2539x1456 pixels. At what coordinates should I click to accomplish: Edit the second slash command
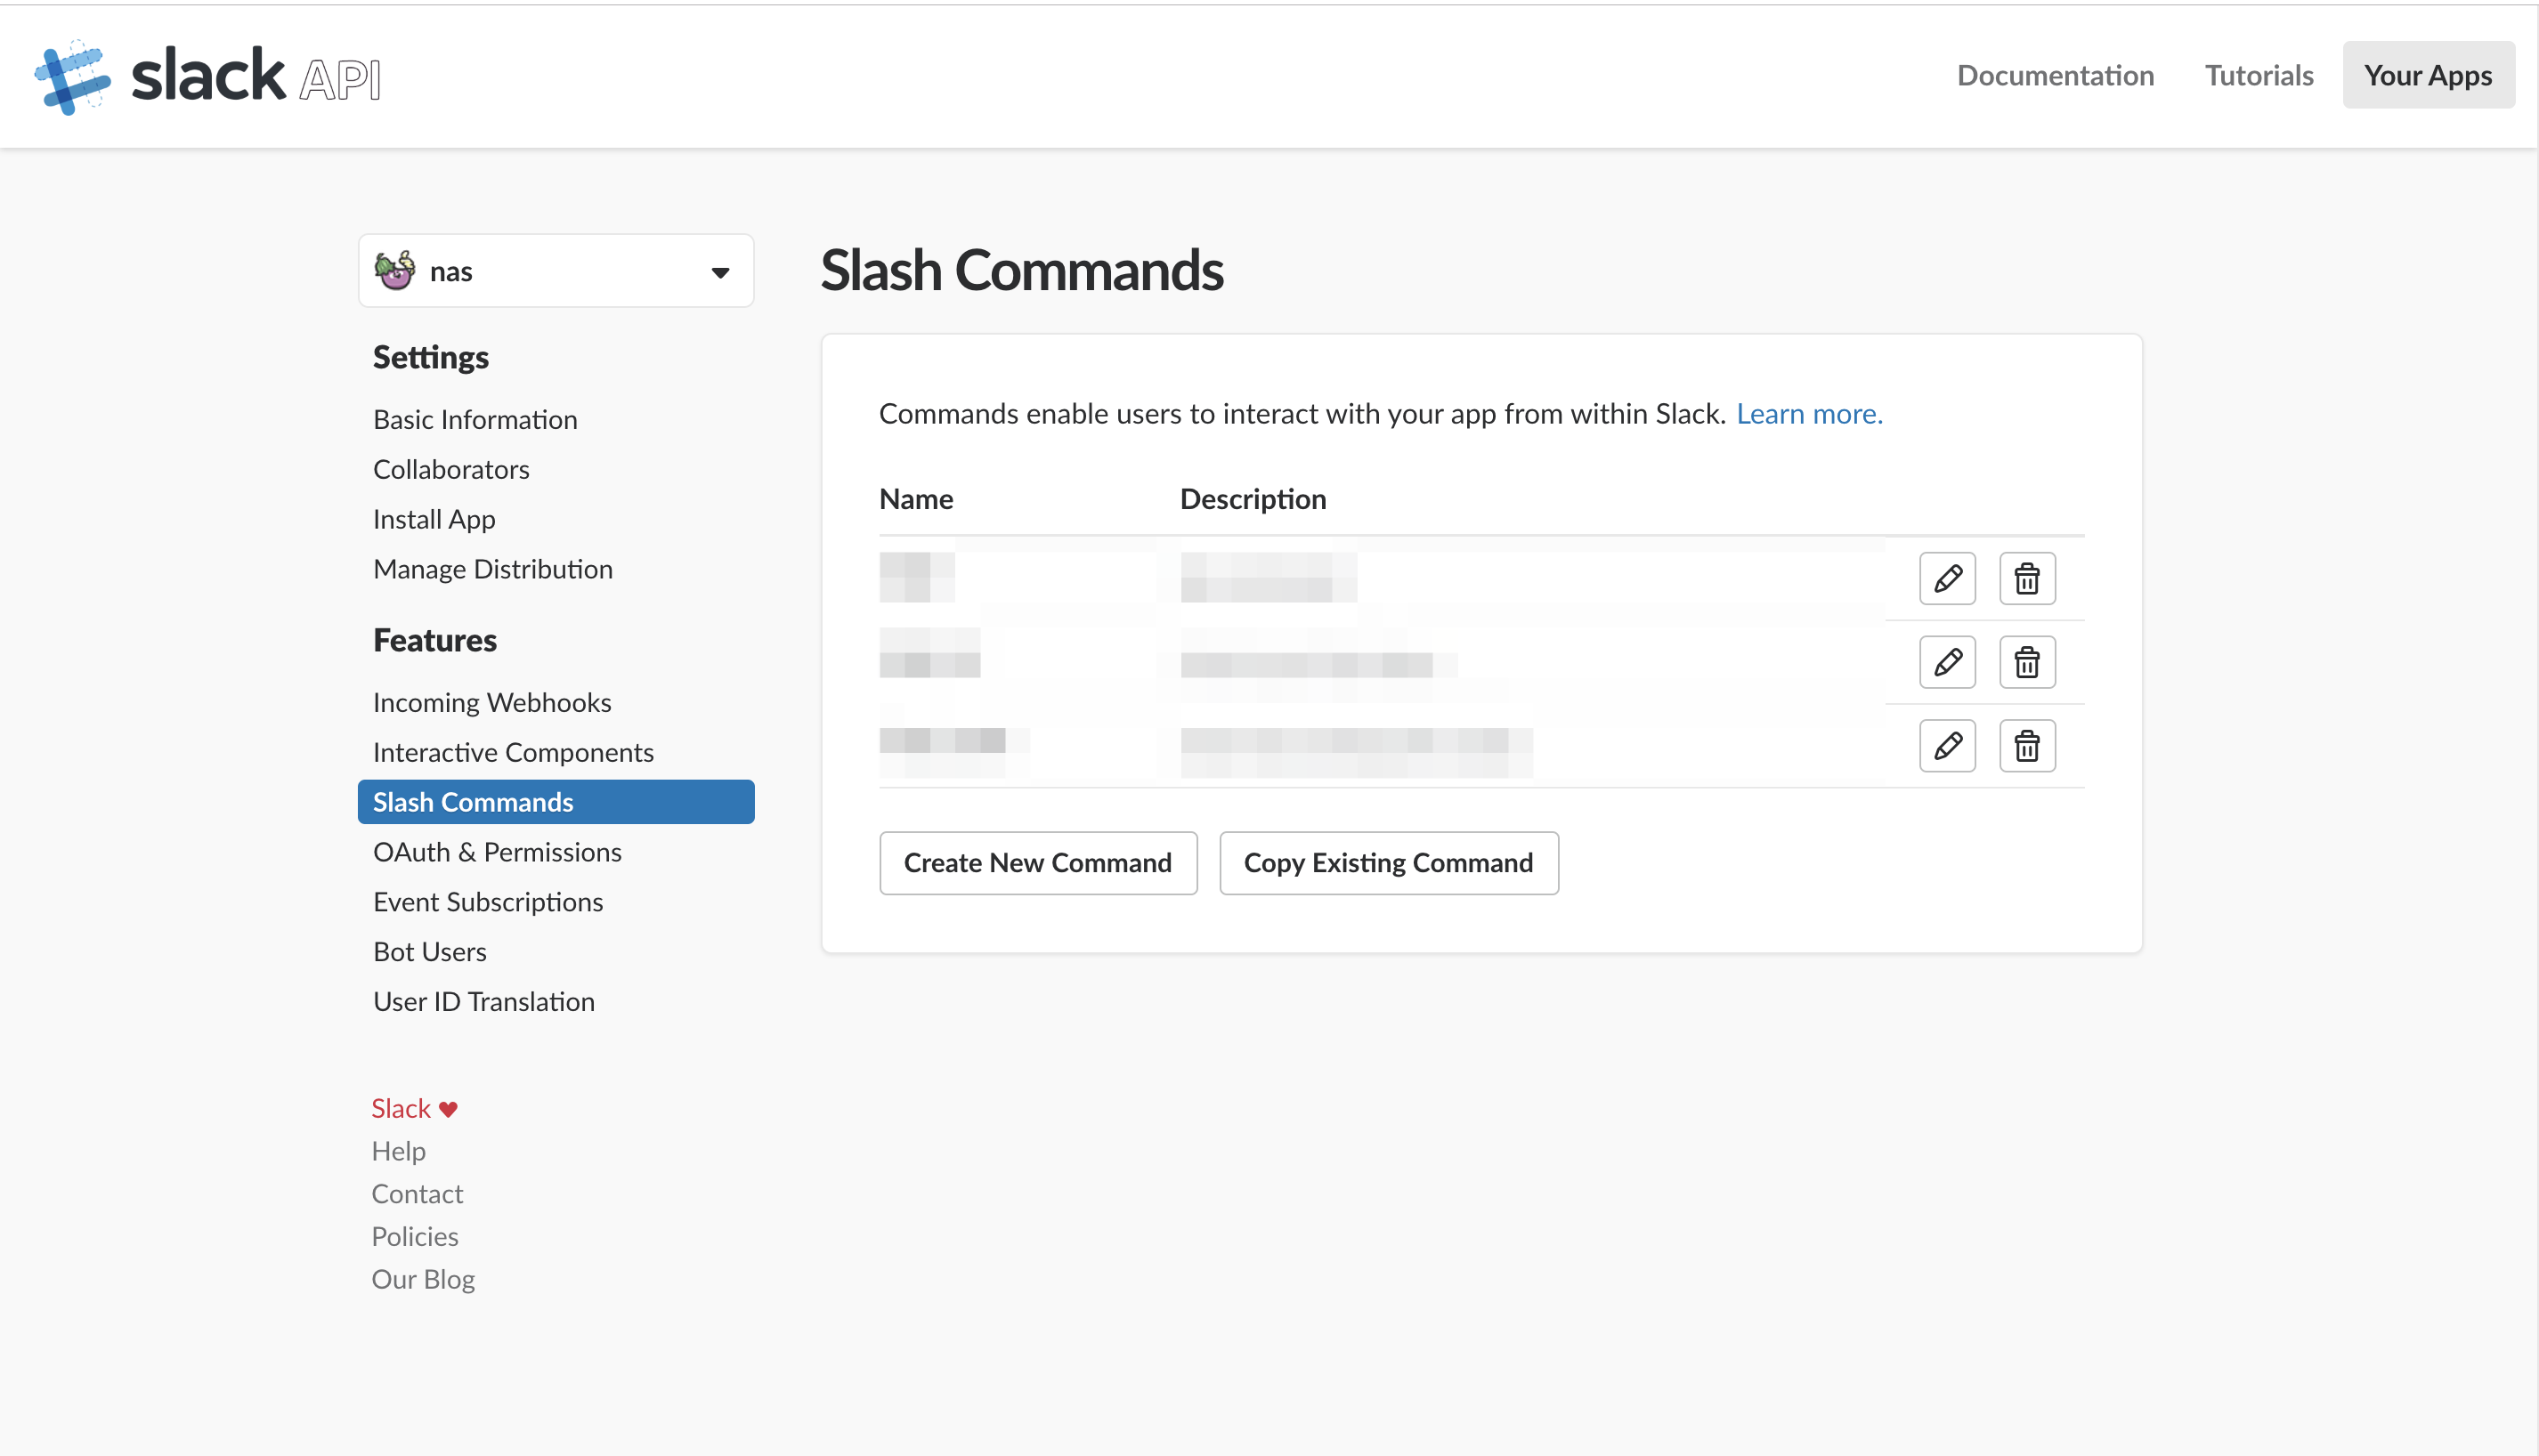(1947, 662)
